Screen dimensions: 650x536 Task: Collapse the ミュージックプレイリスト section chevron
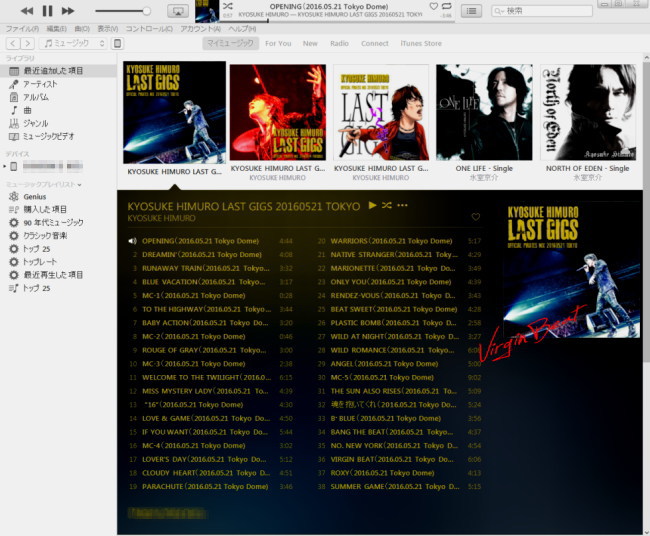coord(80,185)
